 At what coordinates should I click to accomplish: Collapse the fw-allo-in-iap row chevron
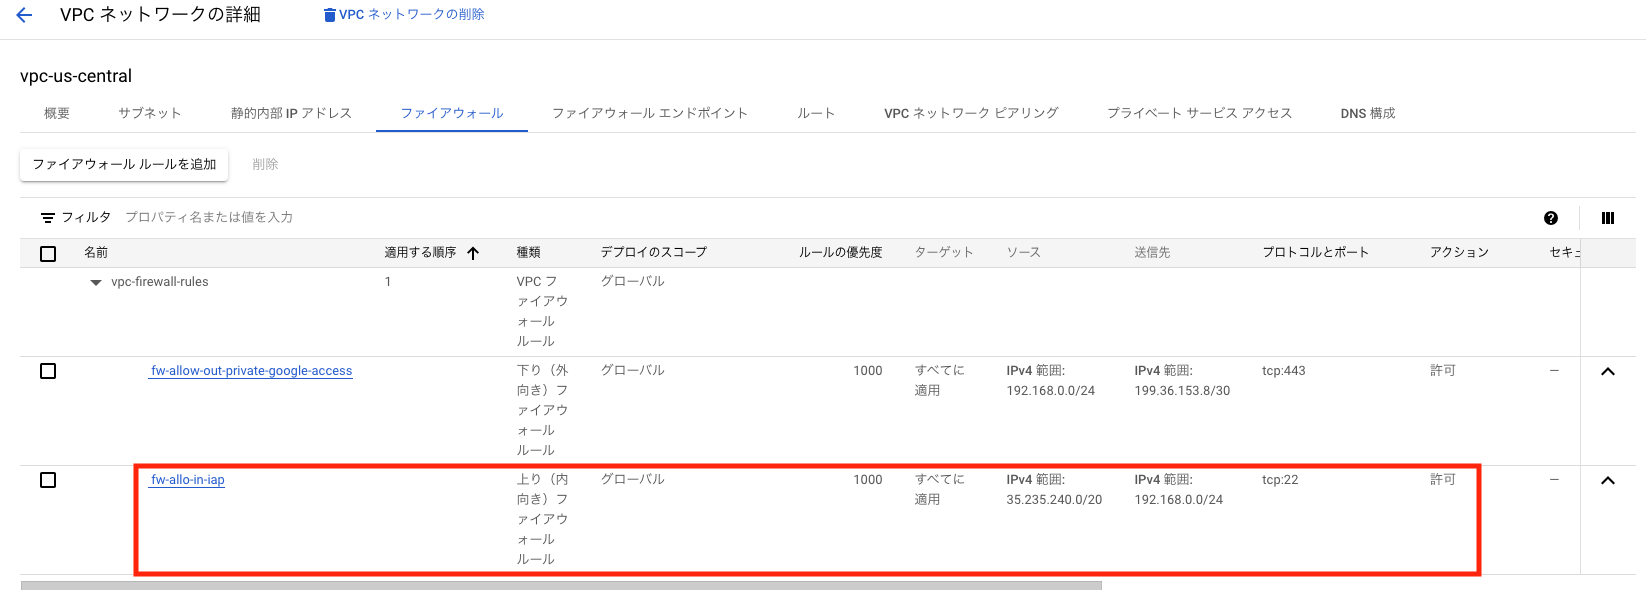pos(1608,480)
